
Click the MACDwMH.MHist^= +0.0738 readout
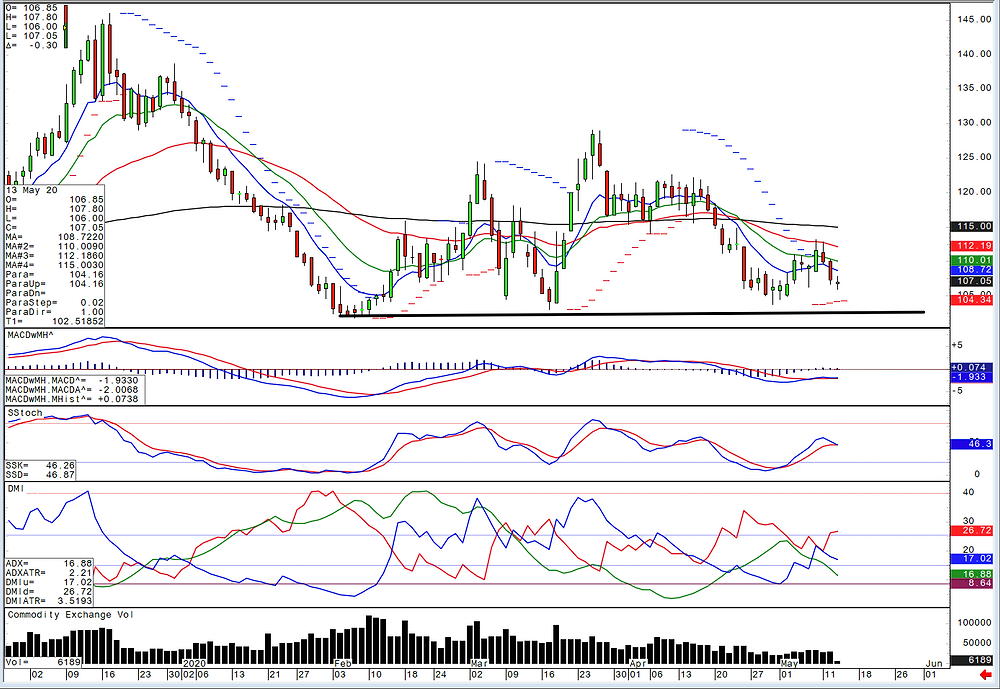(72, 399)
